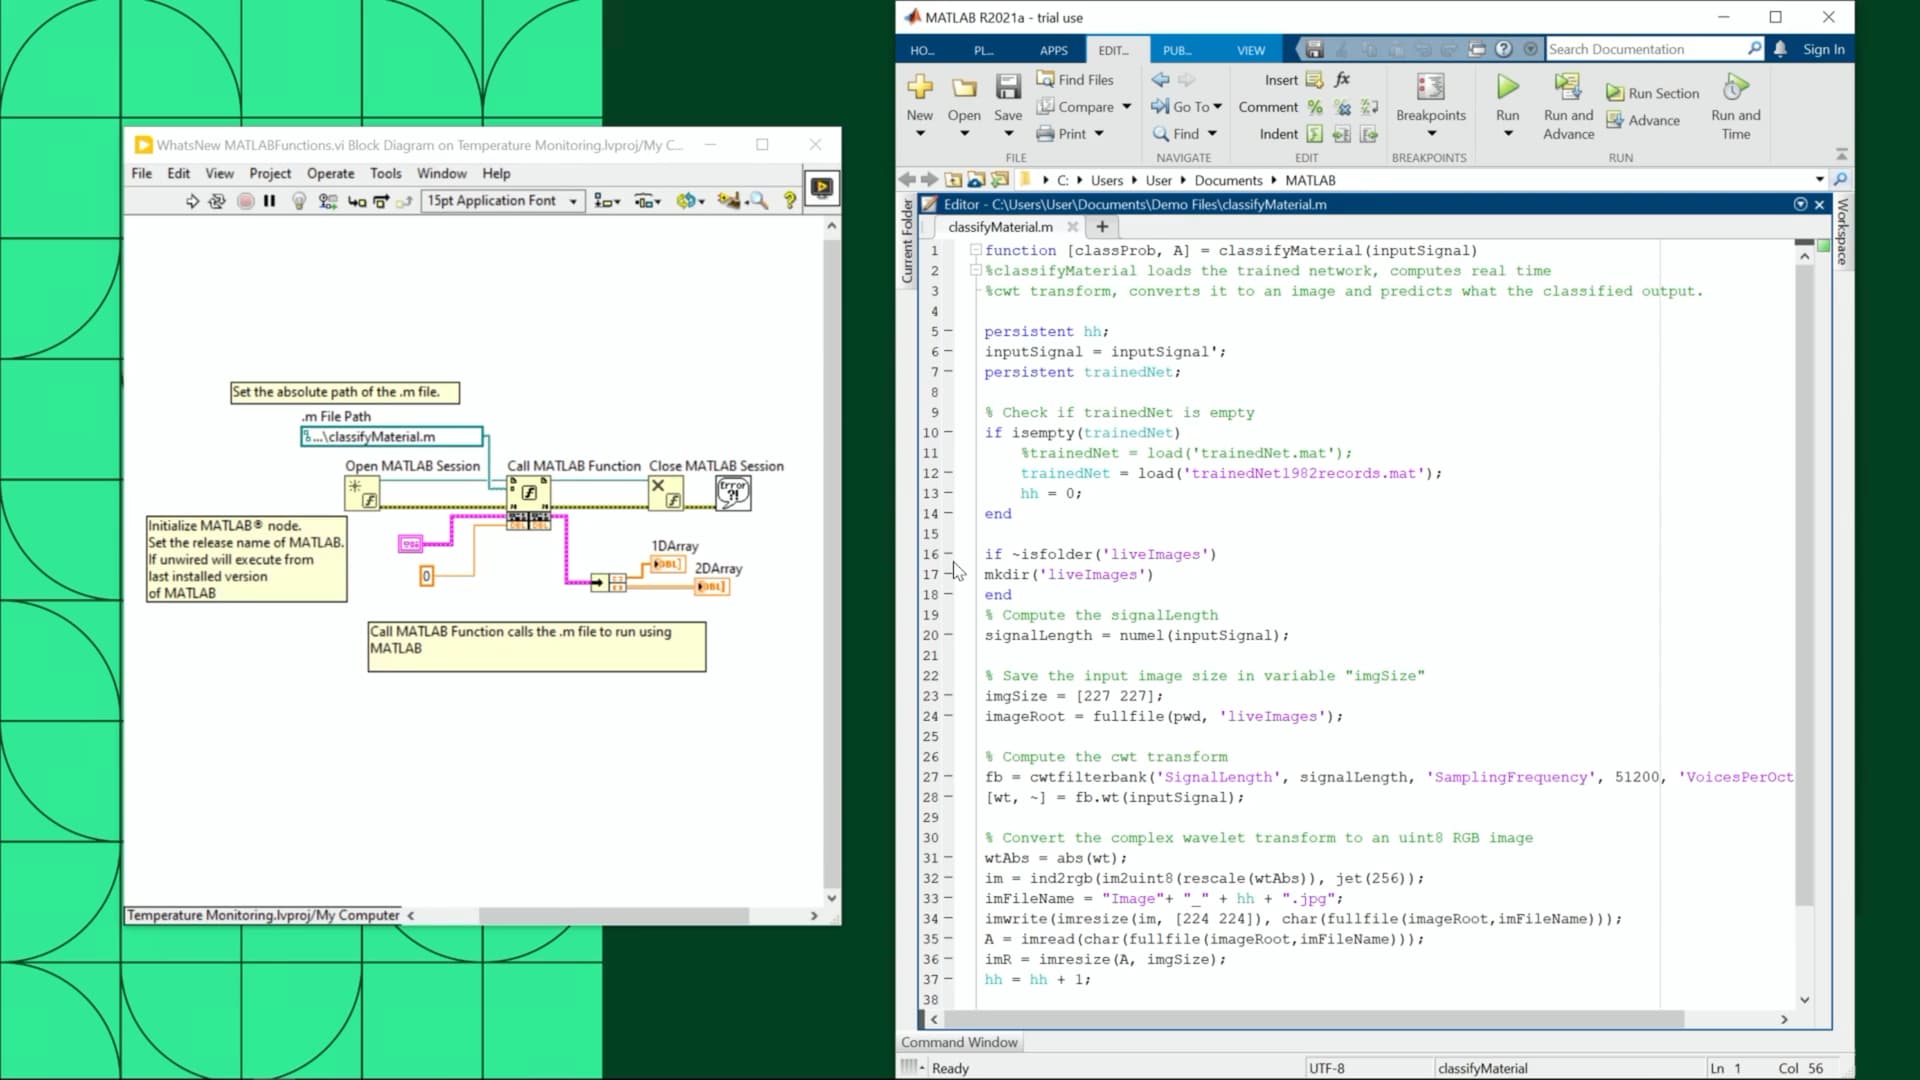Toggle Retain Wire Values in LabVIEW toolbar
Image resolution: width=1920 pixels, height=1080 pixels.
(x=327, y=201)
